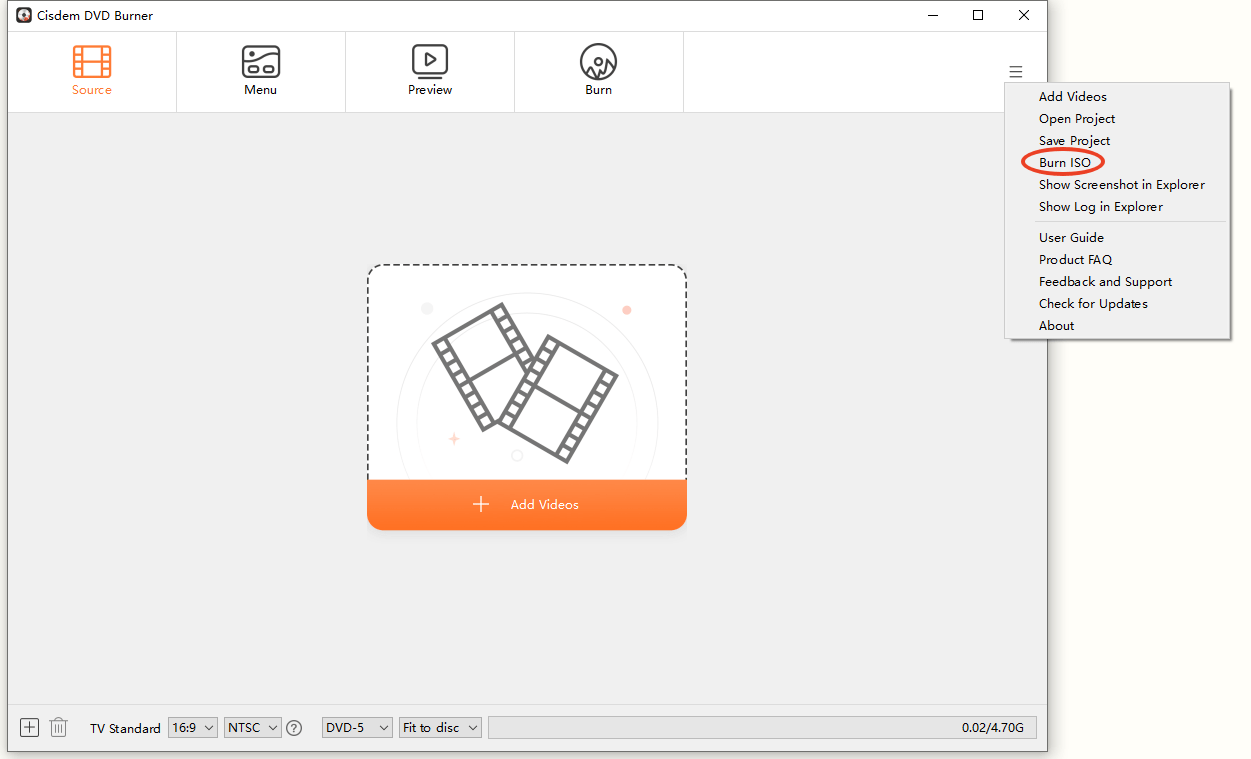Select Check for Updates menu item
This screenshot has width=1251, height=759.
pyautogui.click(x=1093, y=304)
